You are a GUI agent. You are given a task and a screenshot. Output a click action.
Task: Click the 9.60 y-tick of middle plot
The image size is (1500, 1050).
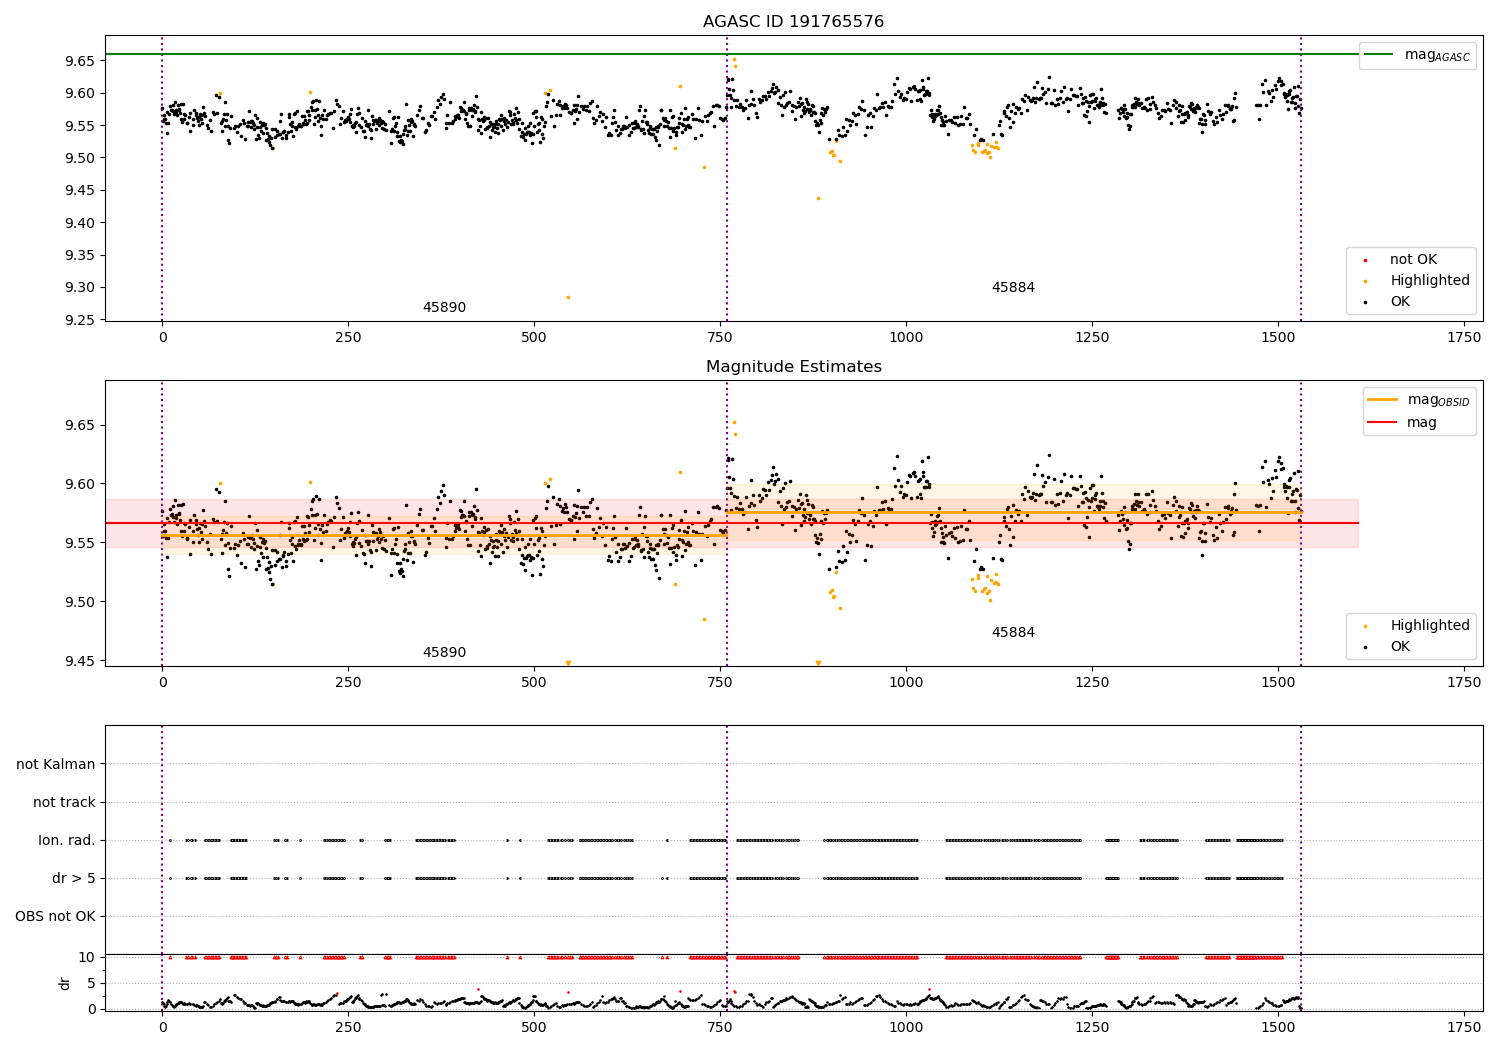[79, 485]
